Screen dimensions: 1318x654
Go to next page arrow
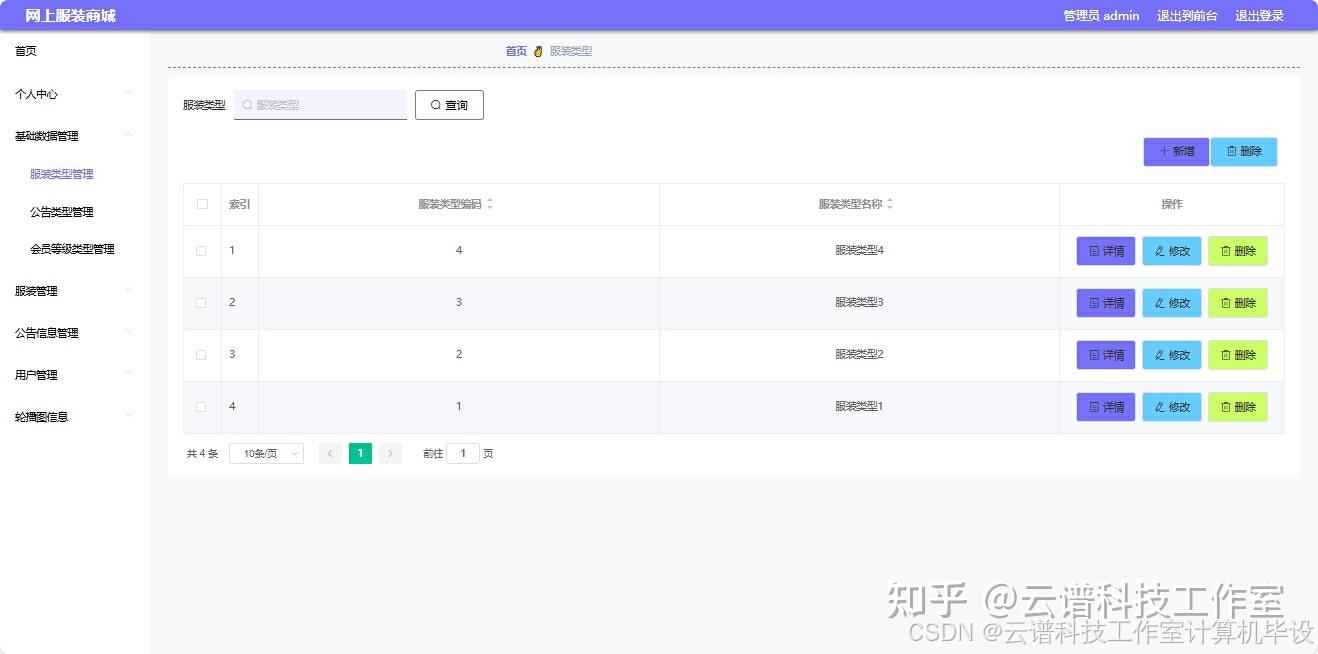(x=391, y=454)
